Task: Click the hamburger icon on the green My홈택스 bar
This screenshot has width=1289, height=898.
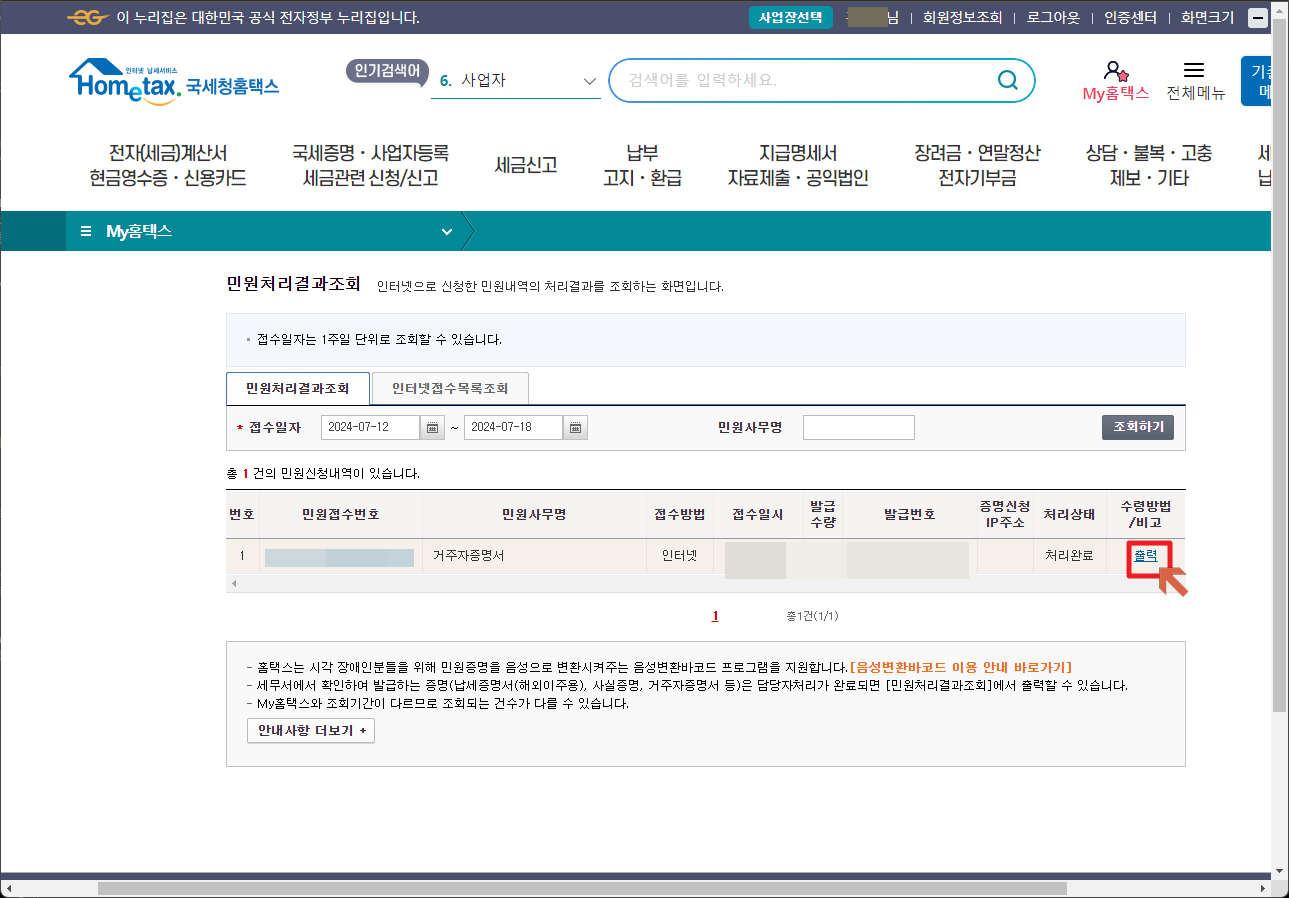Action: [x=85, y=229]
